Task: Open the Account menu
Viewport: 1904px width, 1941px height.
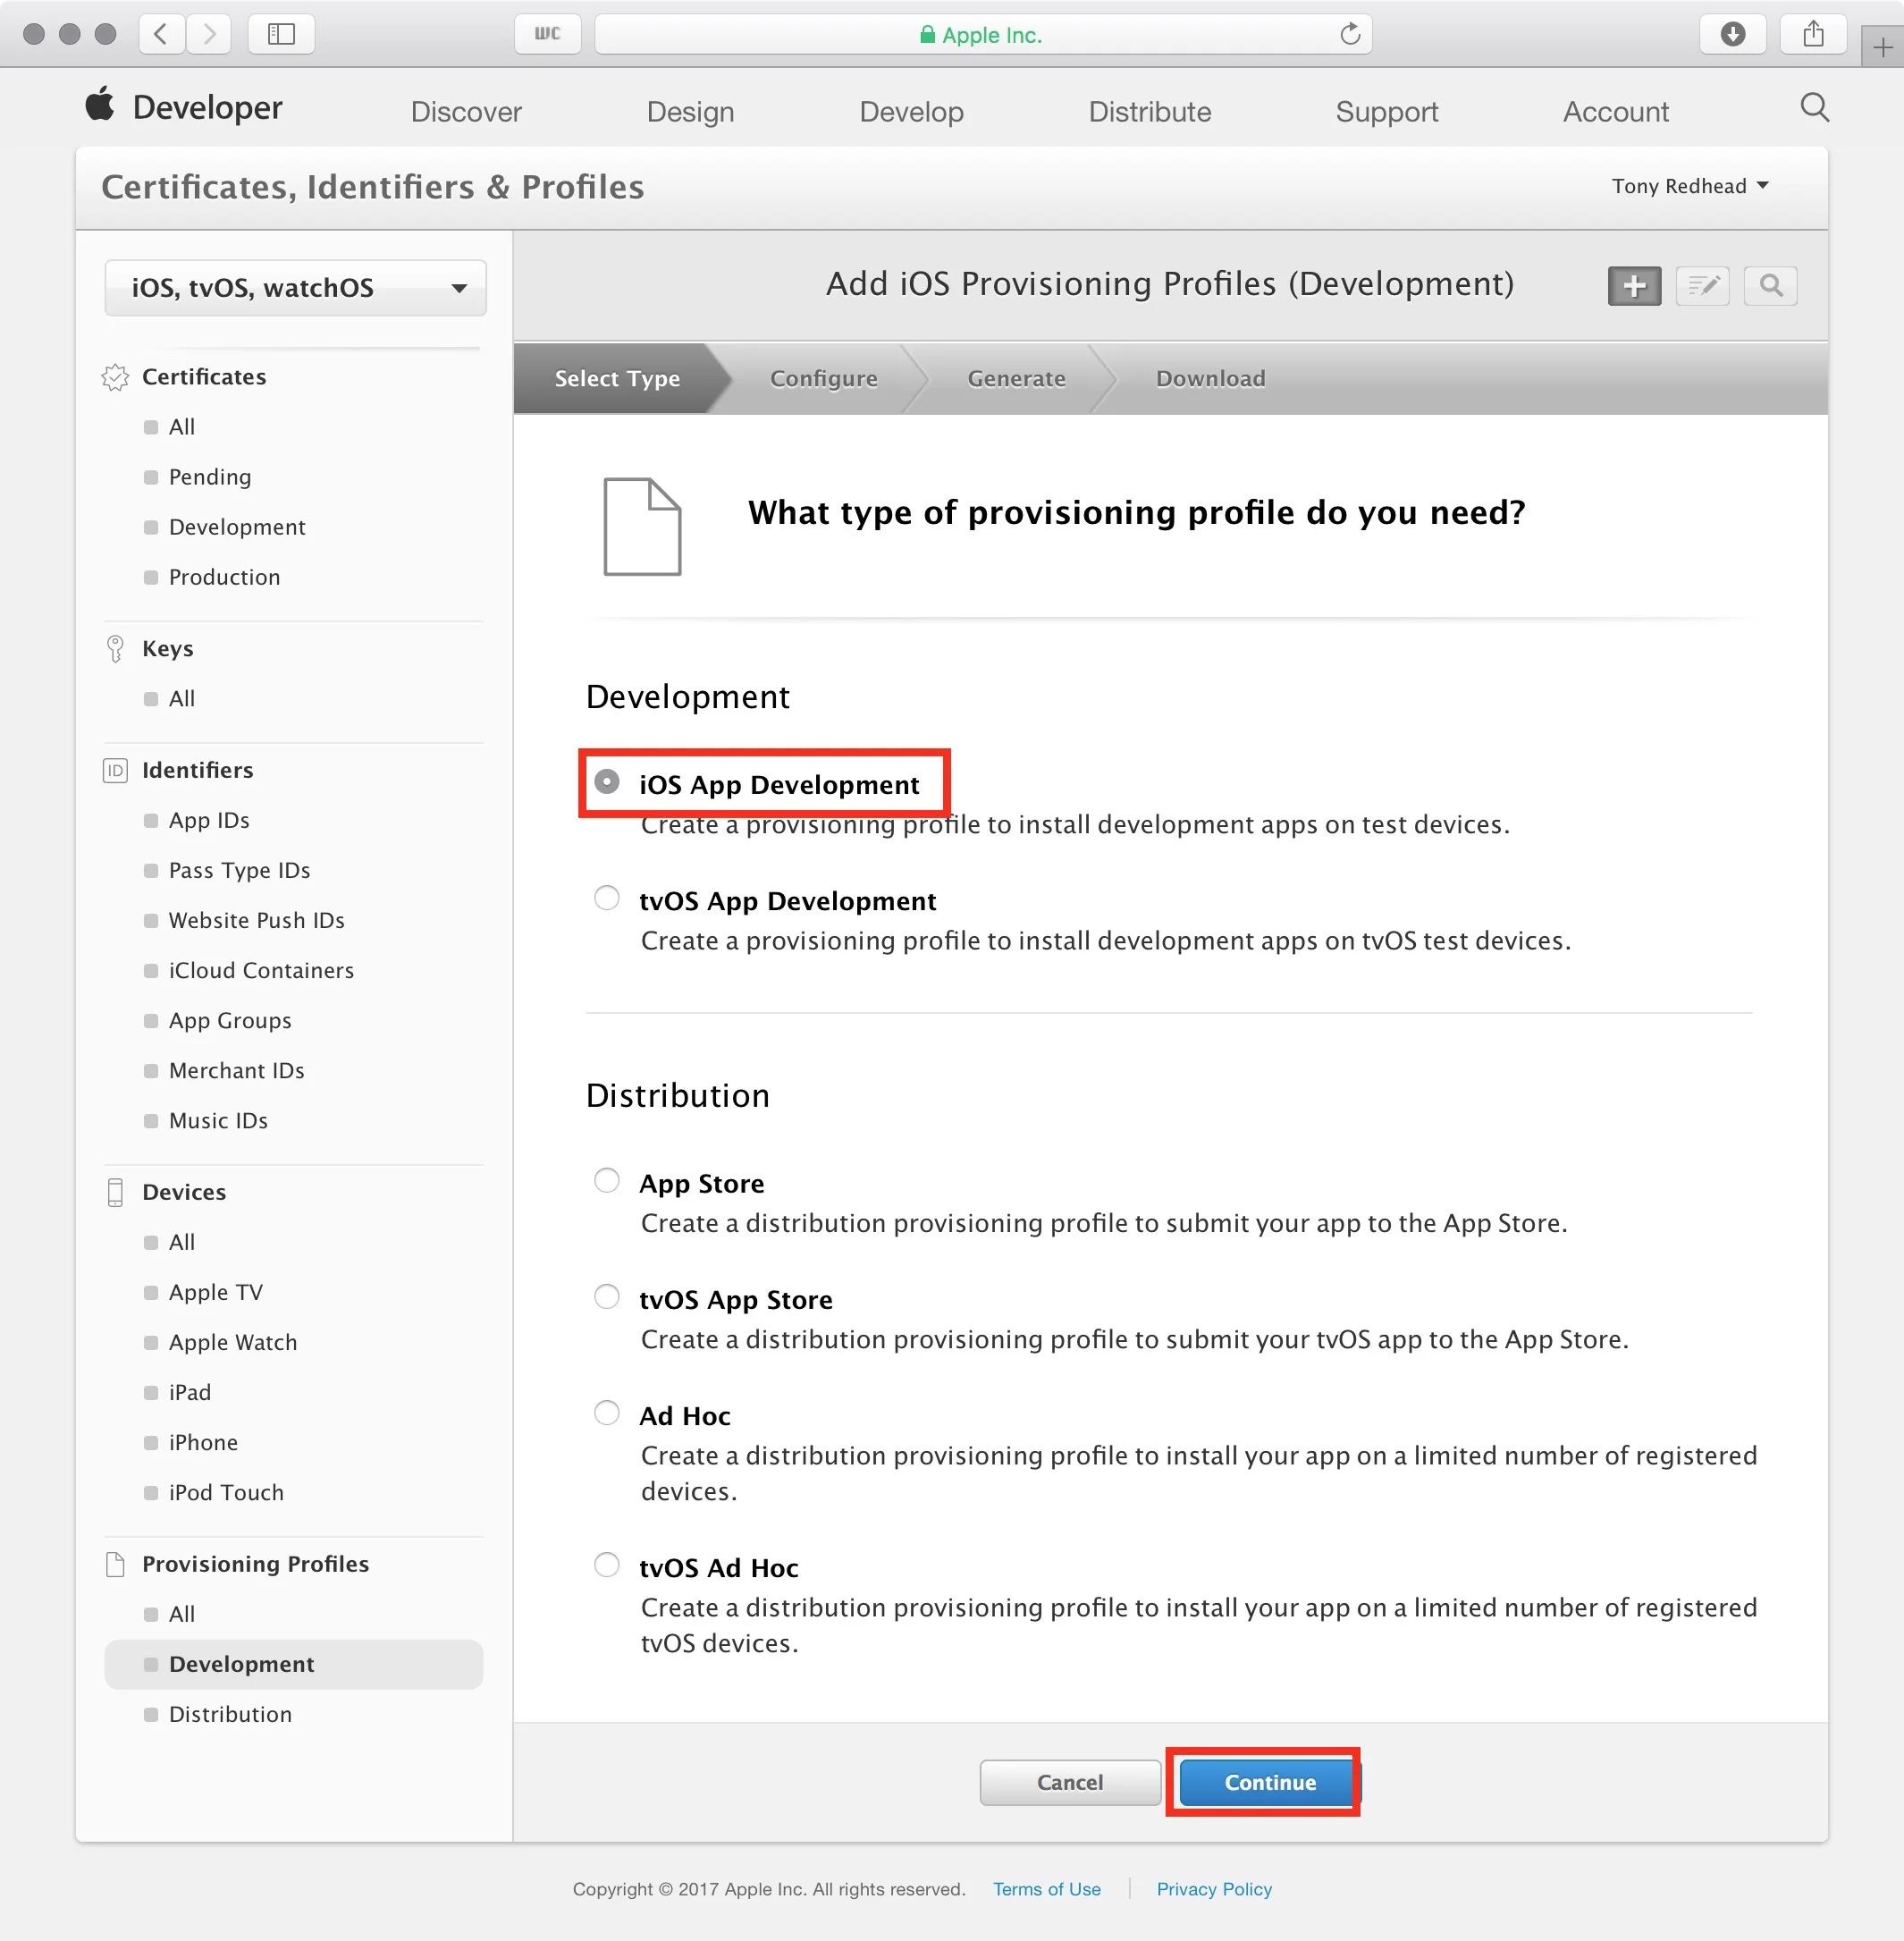Action: point(1615,112)
